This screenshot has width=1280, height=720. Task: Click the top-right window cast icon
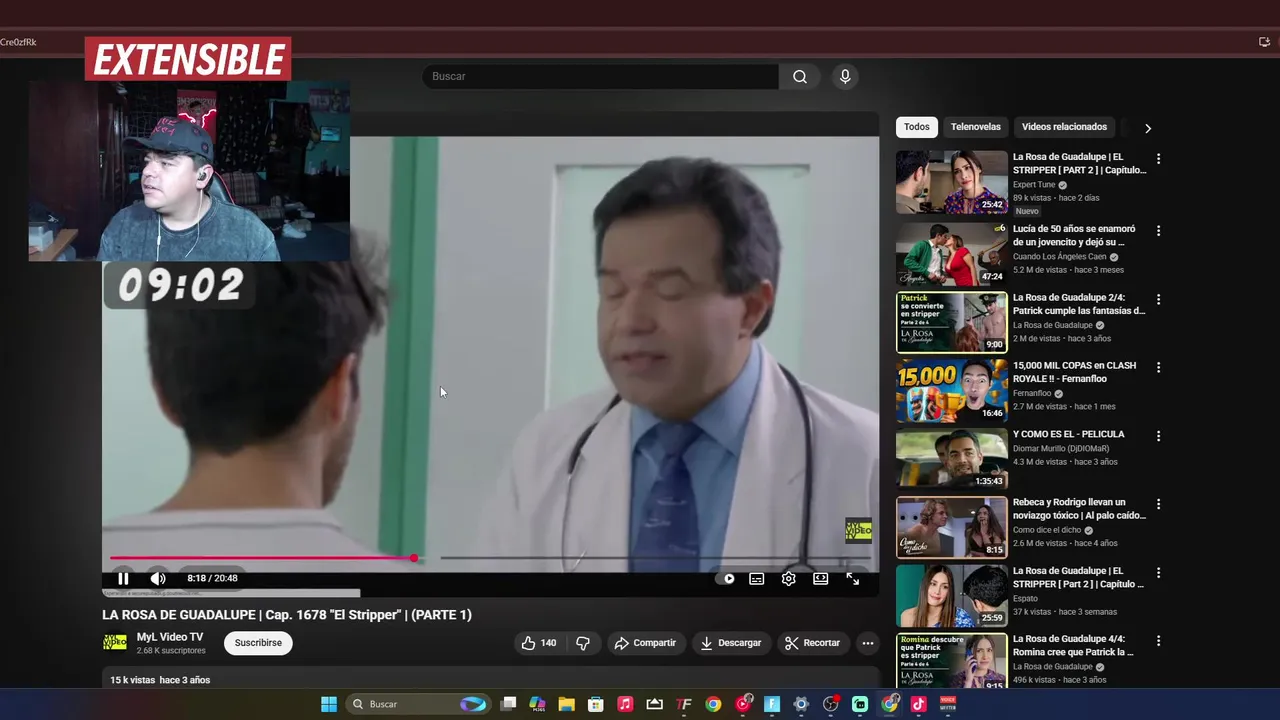pos(1264,42)
